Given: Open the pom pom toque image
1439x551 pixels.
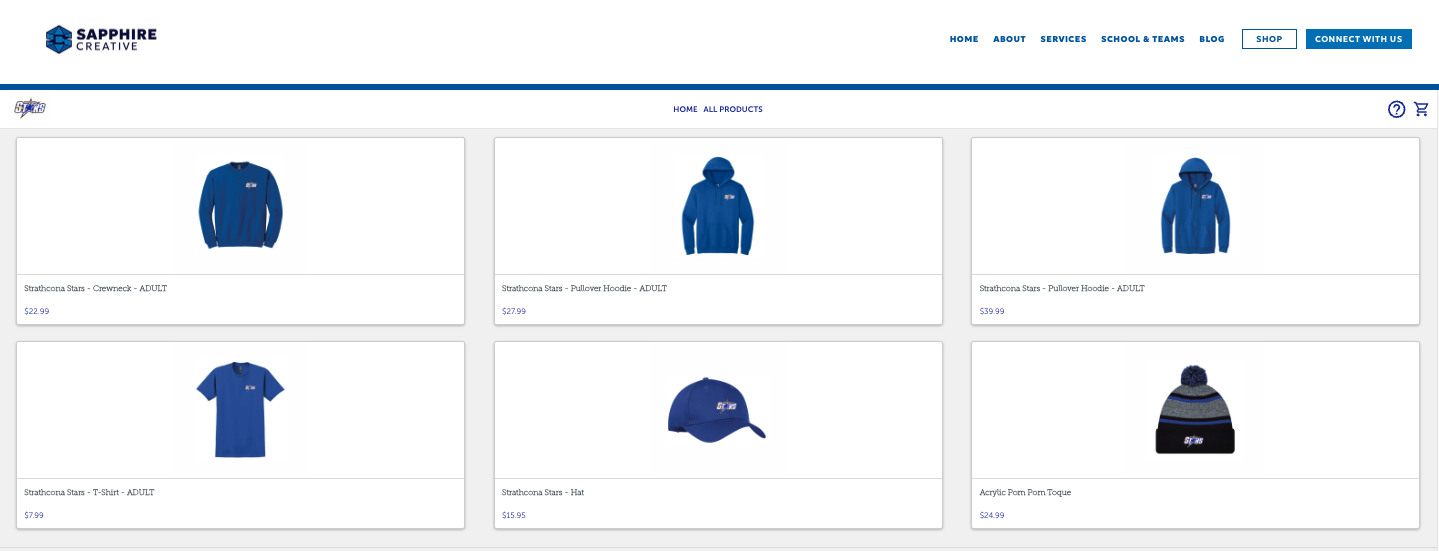Looking at the screenshot, I should (1195, 409).
